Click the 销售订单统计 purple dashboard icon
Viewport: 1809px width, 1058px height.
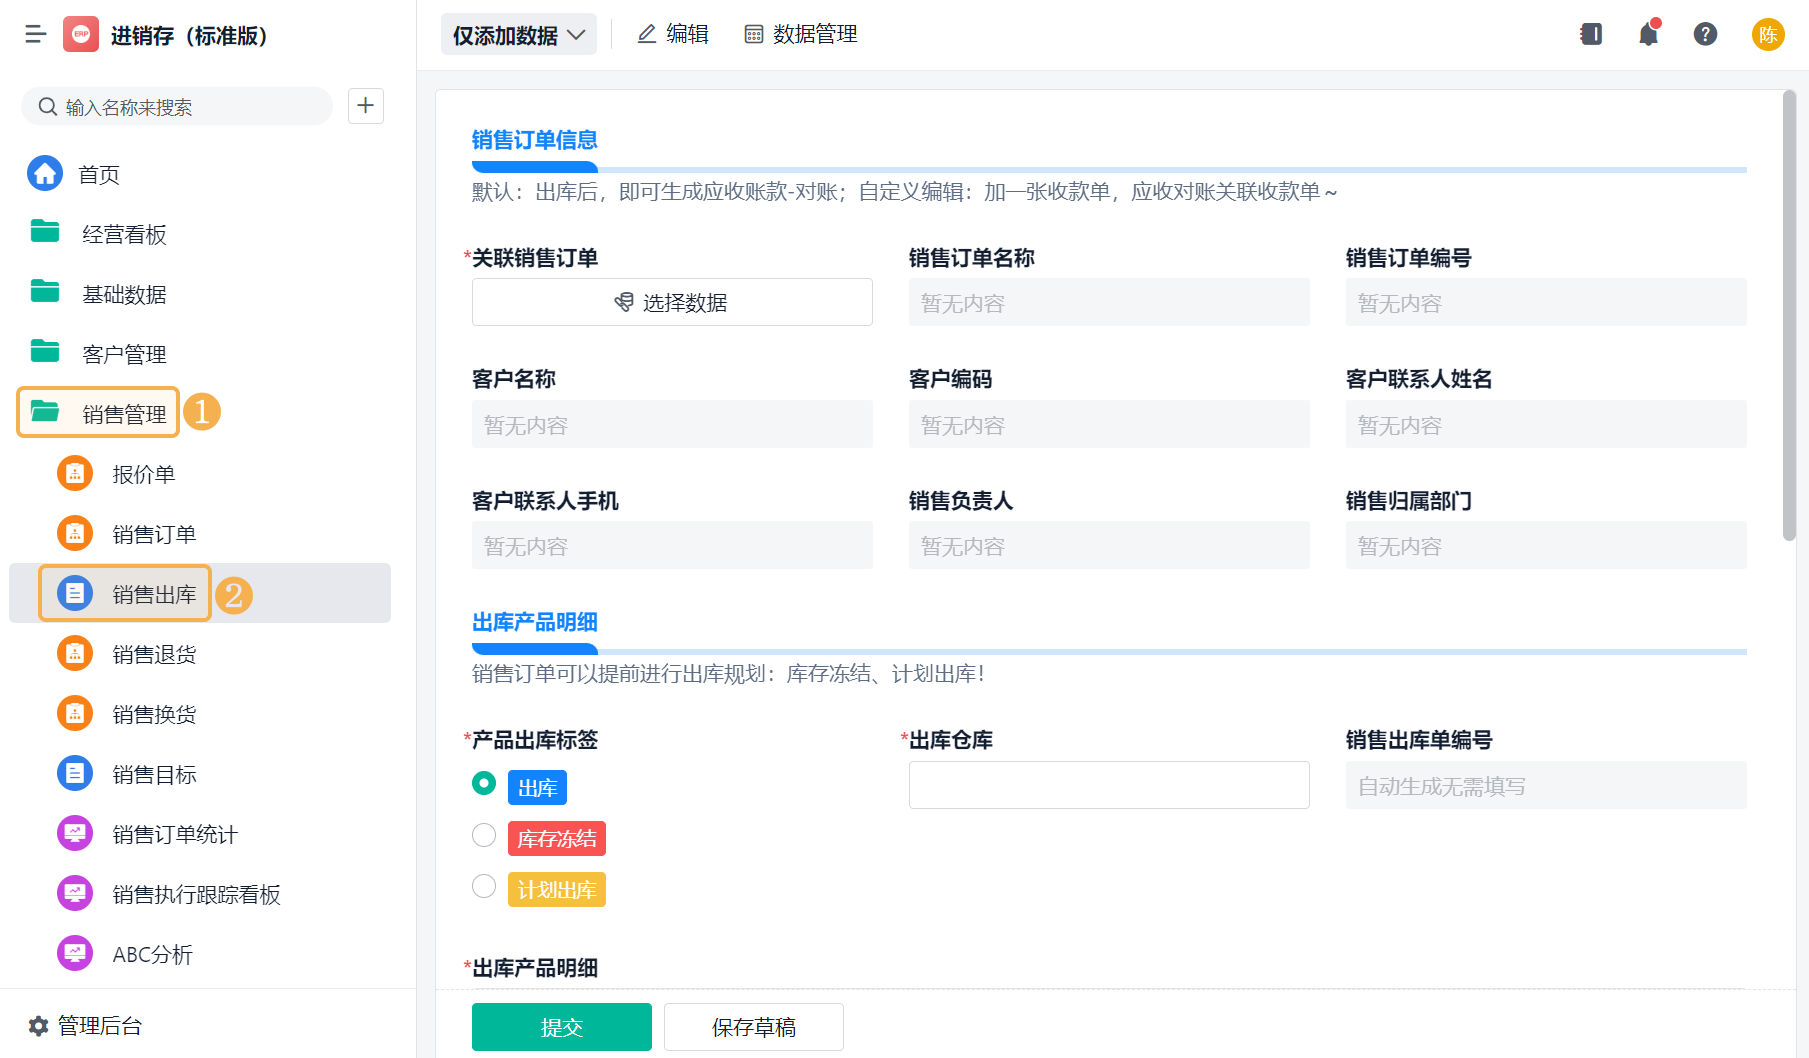[x=75, y=834]
